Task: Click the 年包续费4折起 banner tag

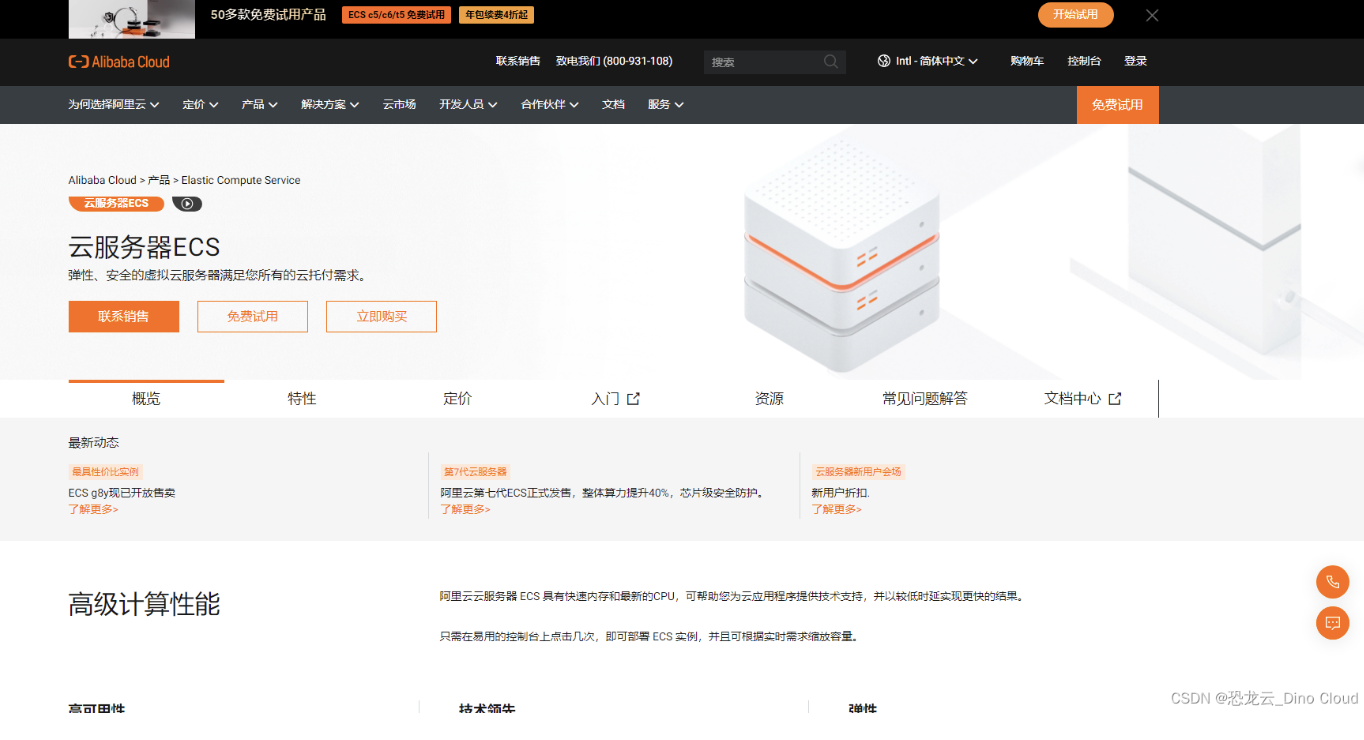Action: pyautogui.click(x=496, y=15)
